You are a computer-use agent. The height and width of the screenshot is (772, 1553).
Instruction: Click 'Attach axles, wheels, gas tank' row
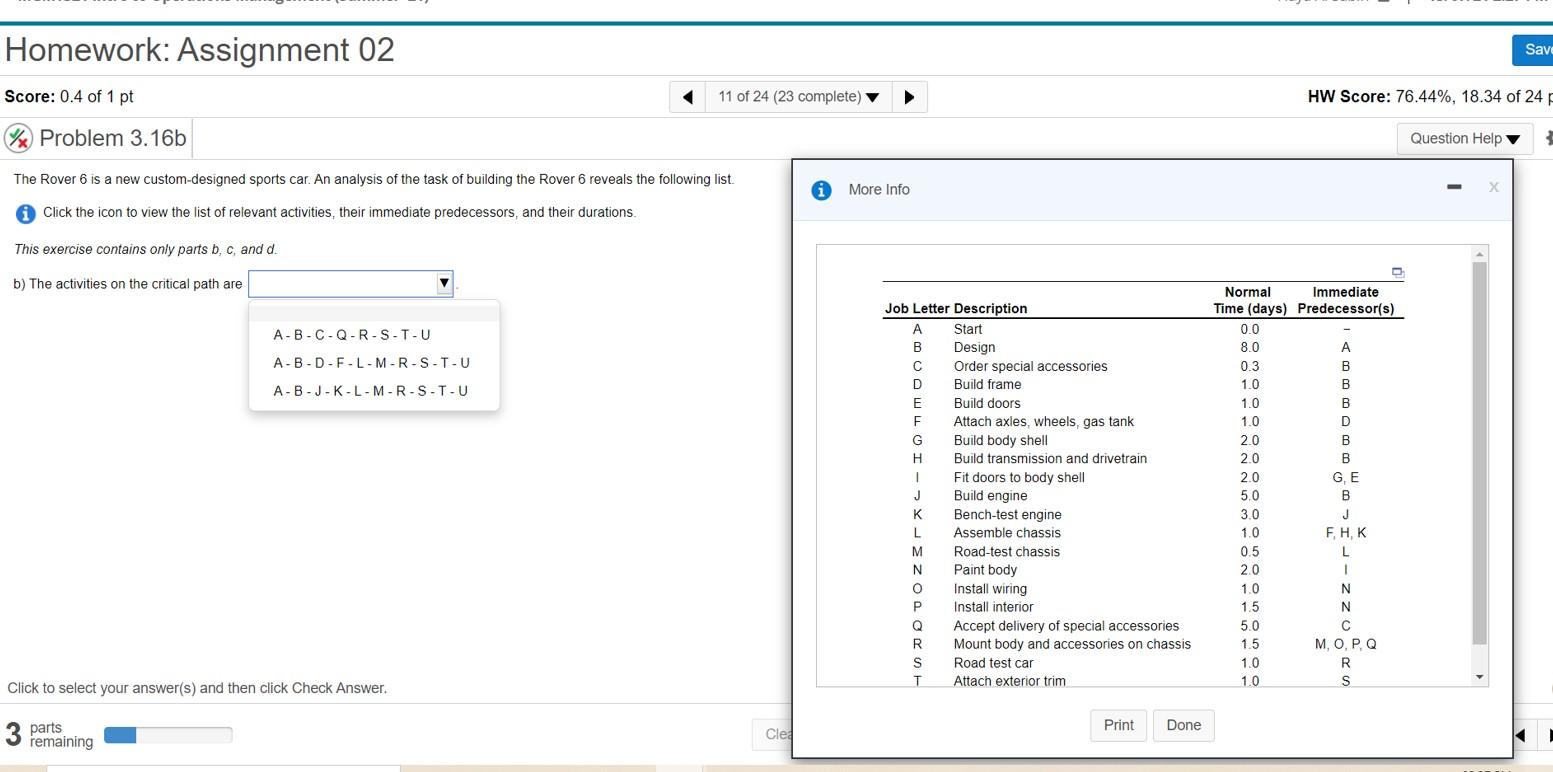coord(1043,422)
